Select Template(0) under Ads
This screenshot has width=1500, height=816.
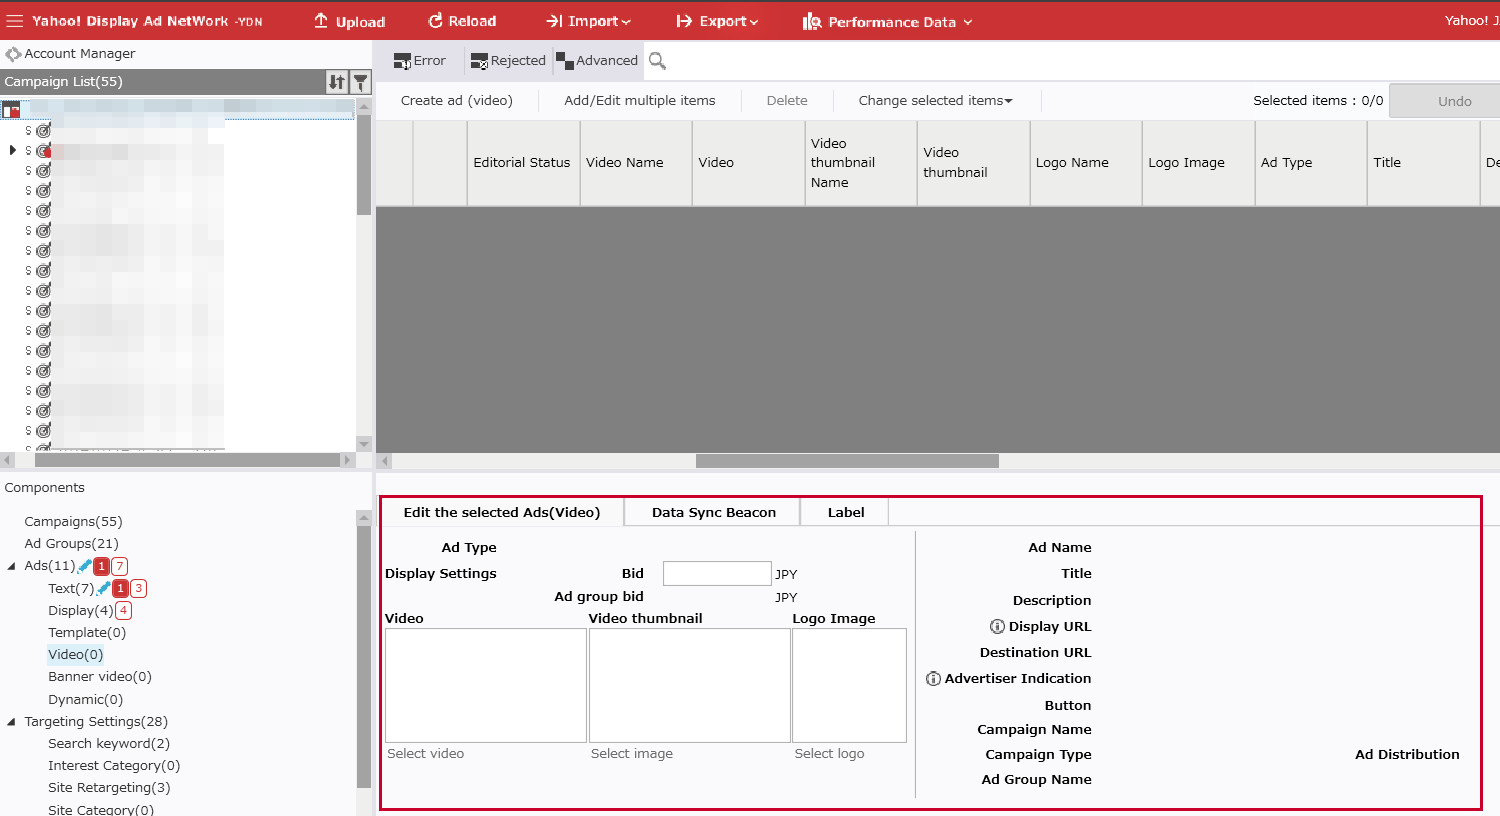(87, 632)
